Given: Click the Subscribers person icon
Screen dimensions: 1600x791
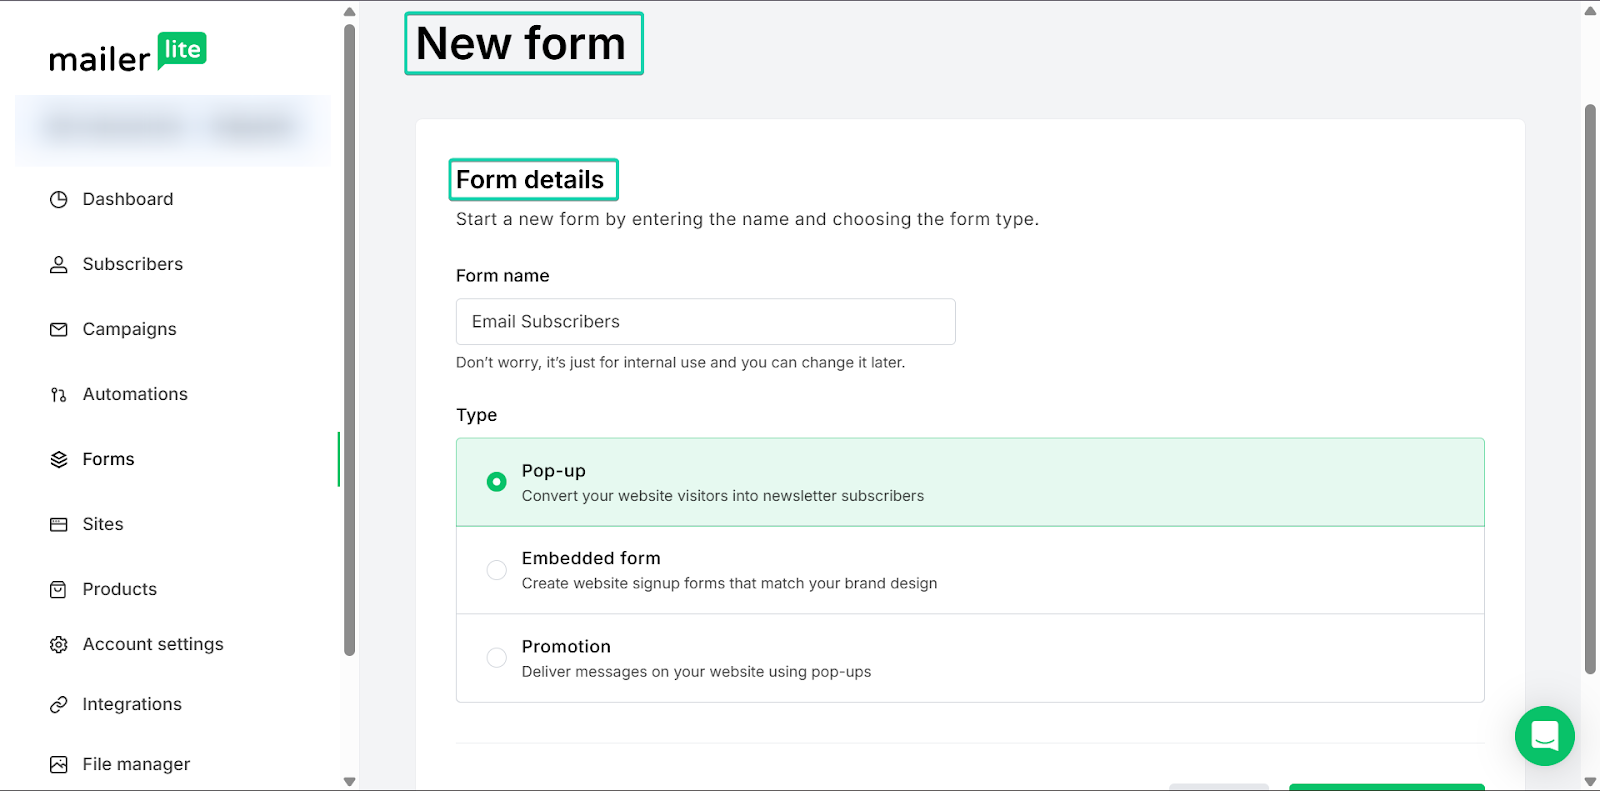Looking at the screenshot, I should coord(59,265).
